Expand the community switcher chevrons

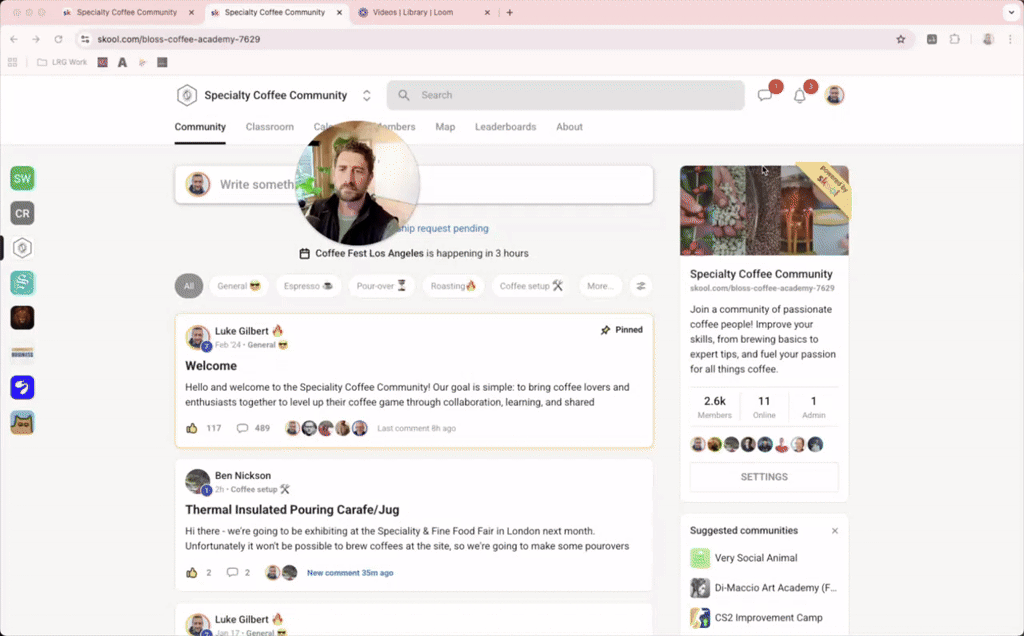pyautogui.click(x=366, y=95)
